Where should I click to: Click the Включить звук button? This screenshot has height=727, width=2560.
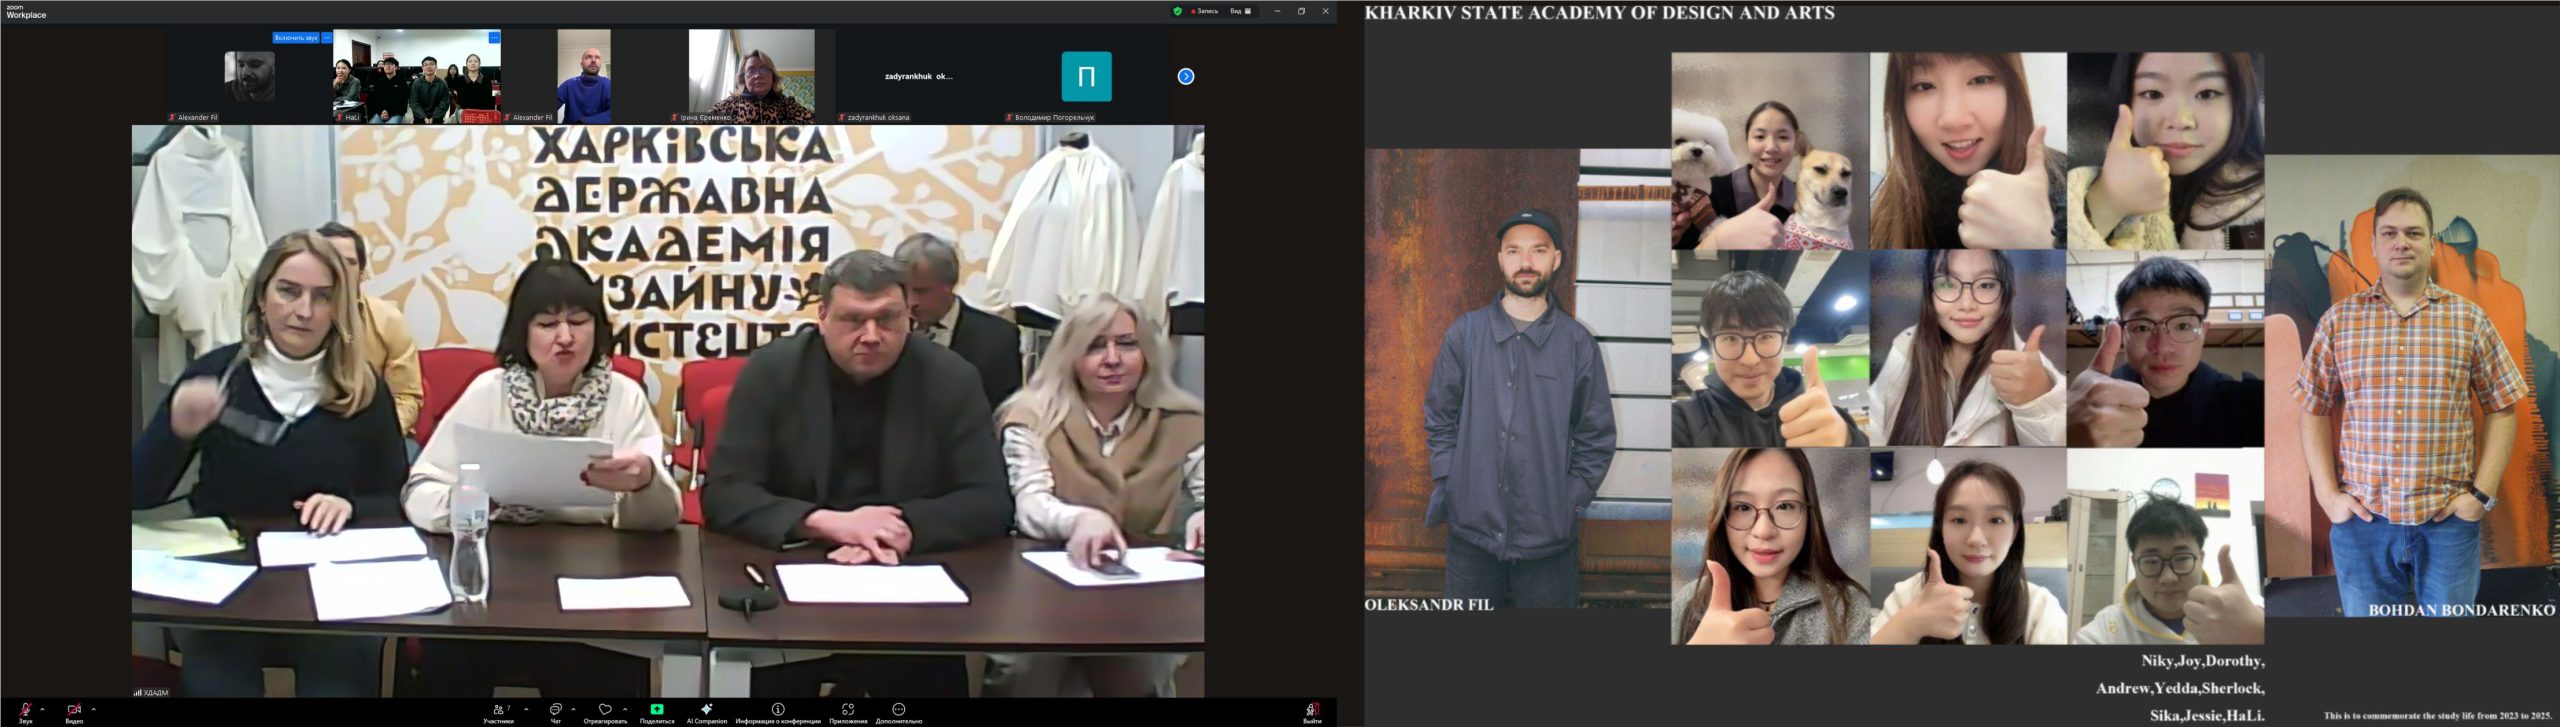(296, 38)
